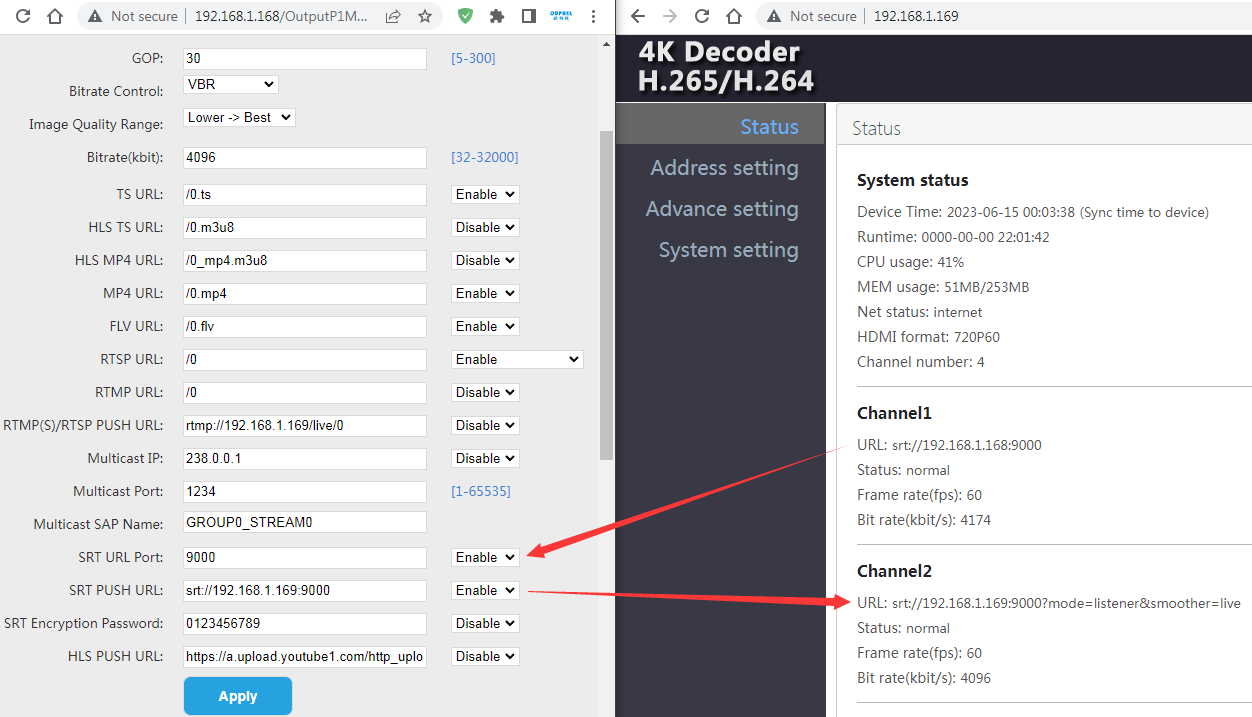Viewport: 1252px width, 717px height.
Task: Click the back arrow in right browser
Action: click(637, 16)
